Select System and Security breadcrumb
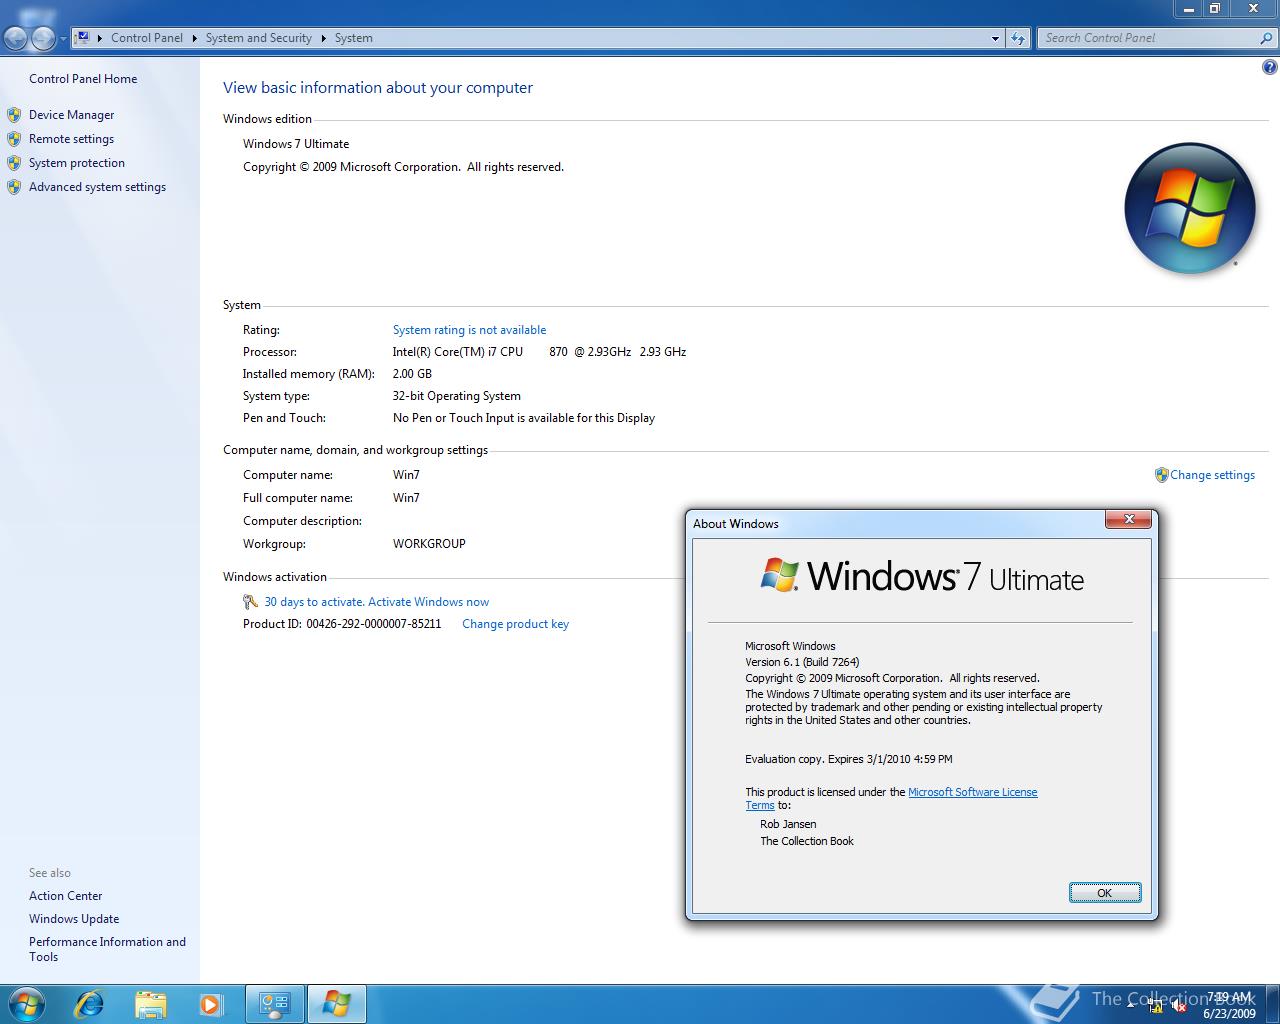 259,38
